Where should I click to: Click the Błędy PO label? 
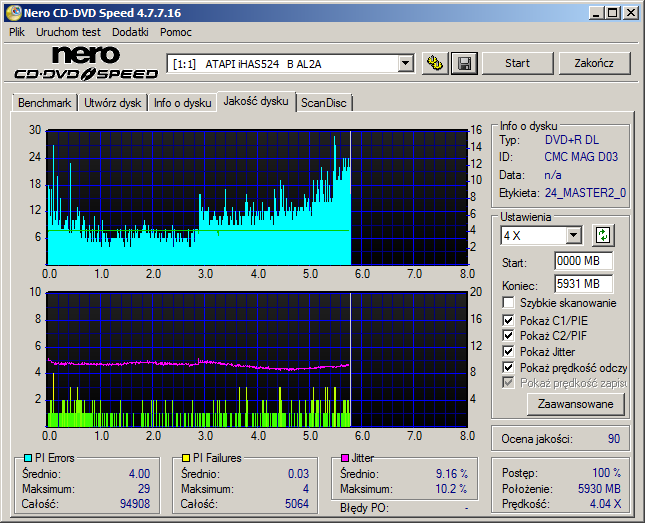click(x=364, y=508)
